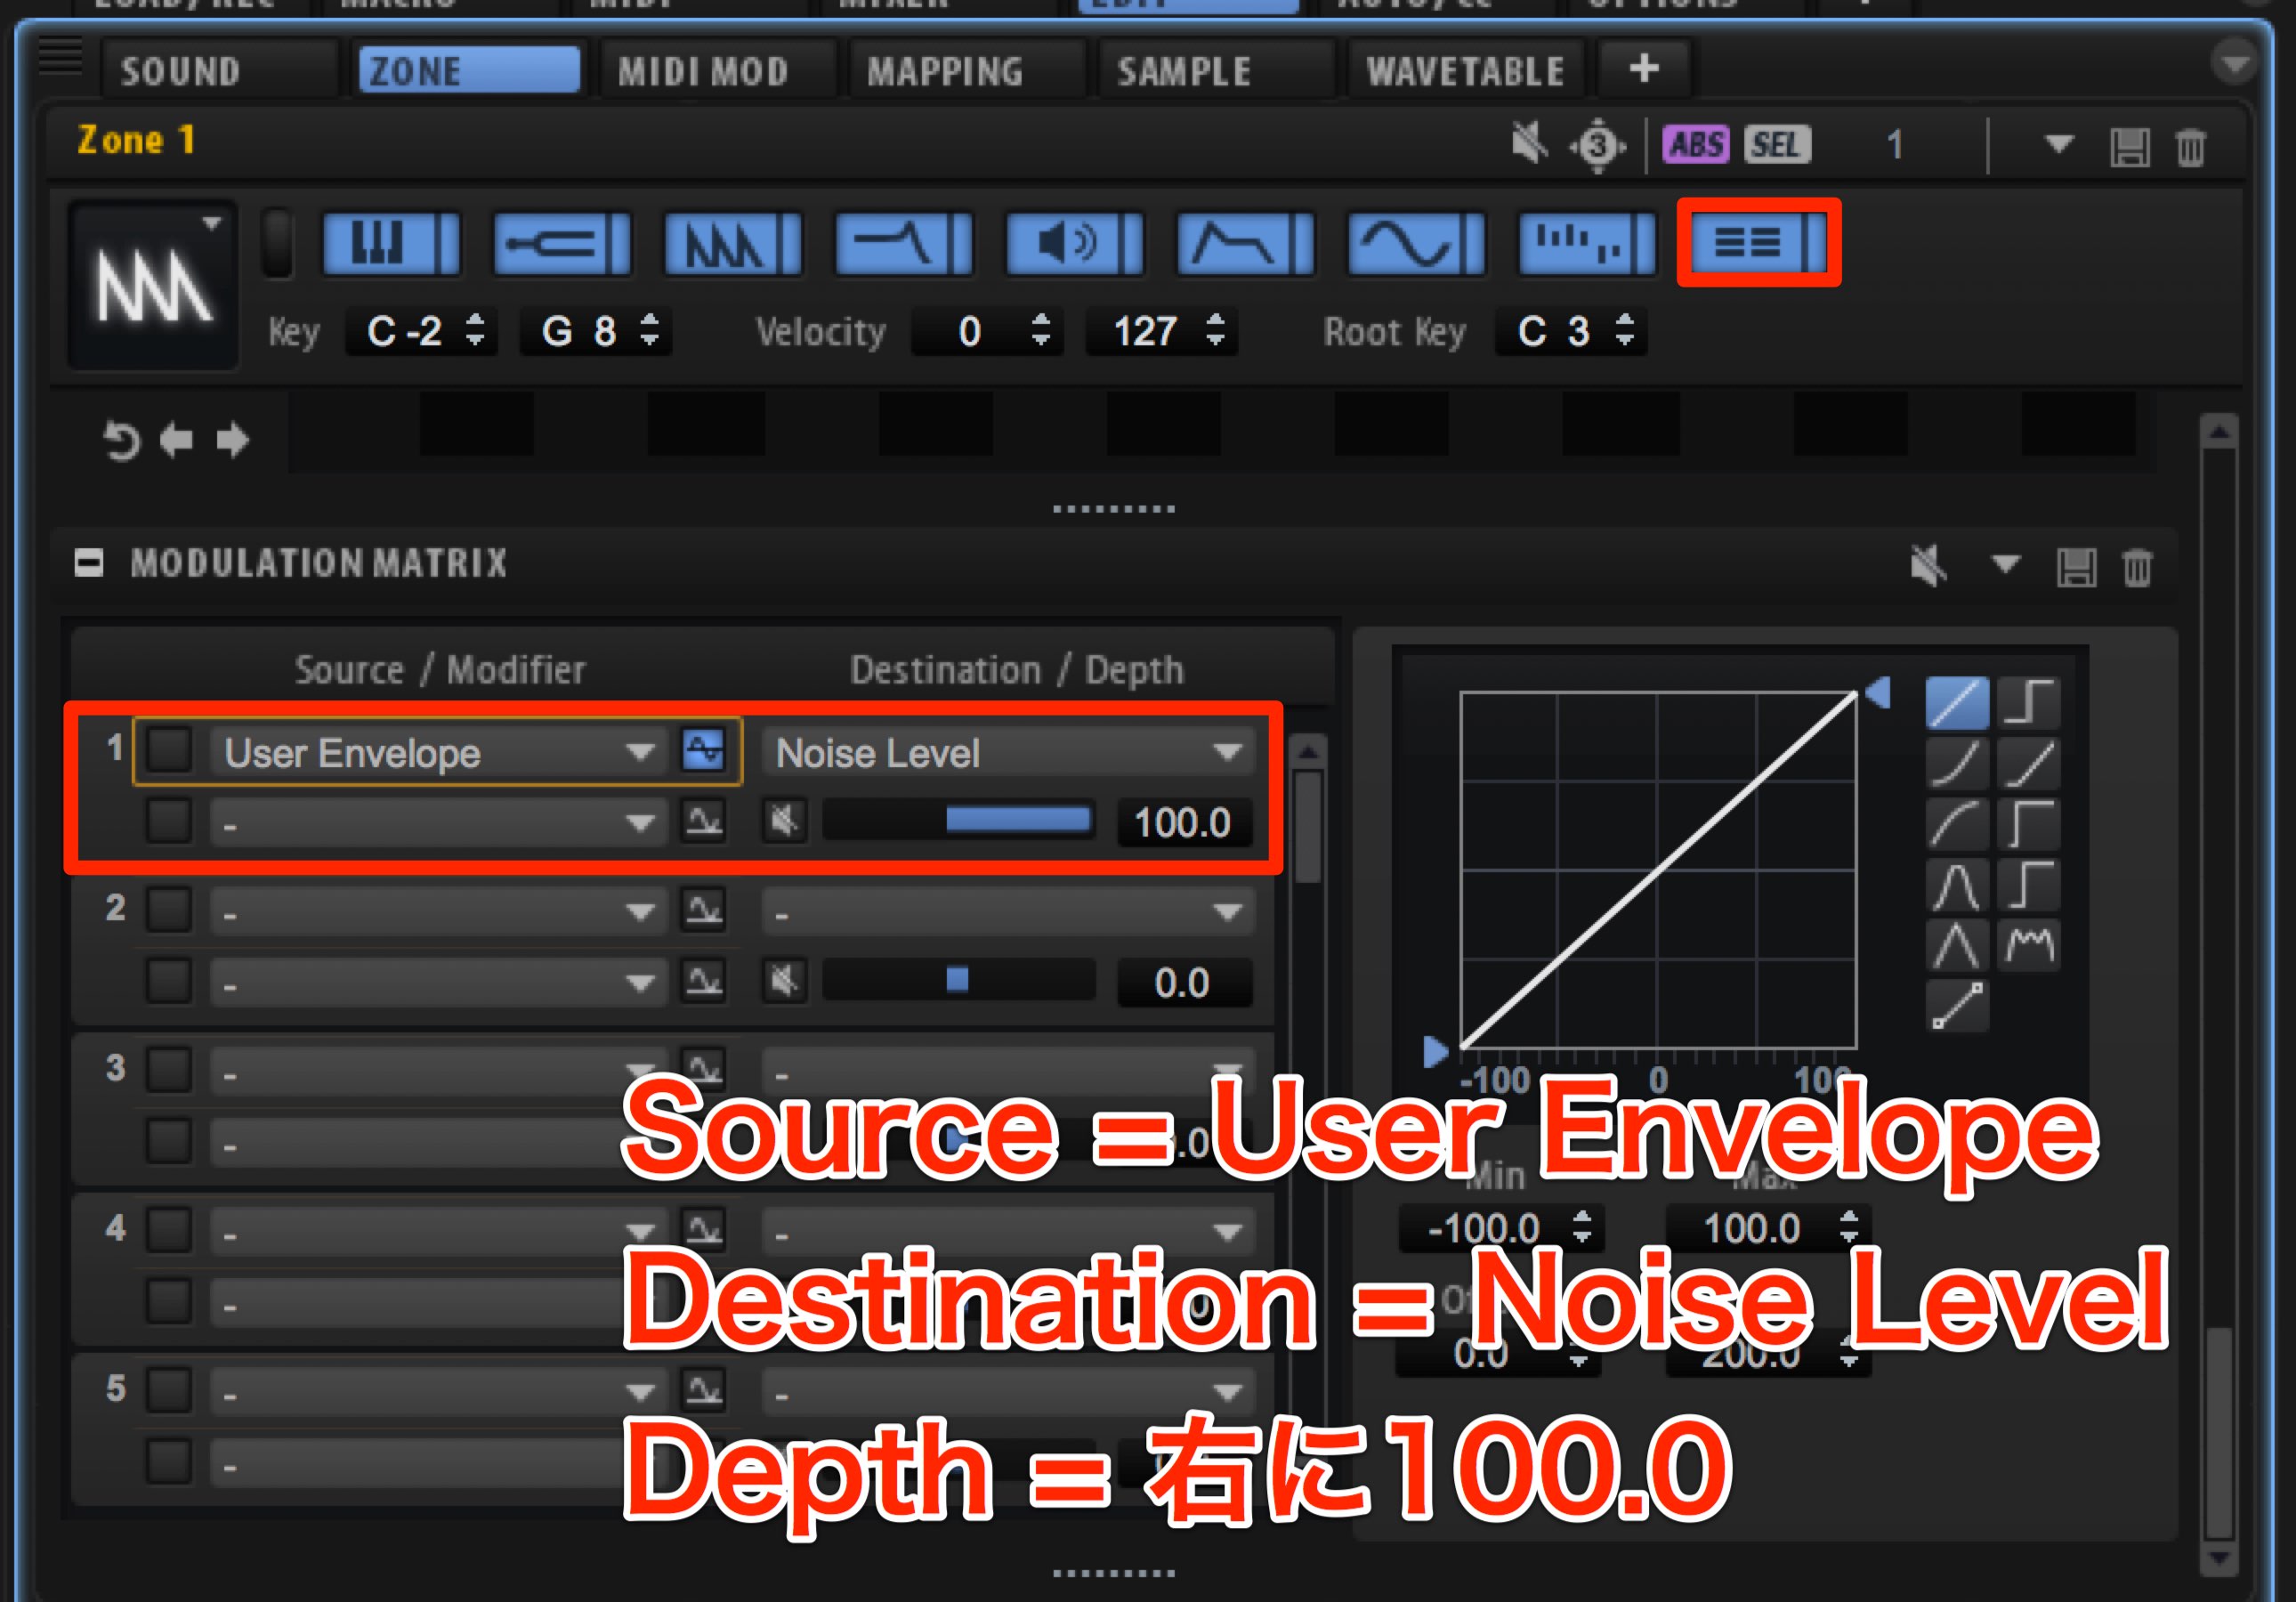
Task: Open the Voice Control section button
Action: (391, 243)
